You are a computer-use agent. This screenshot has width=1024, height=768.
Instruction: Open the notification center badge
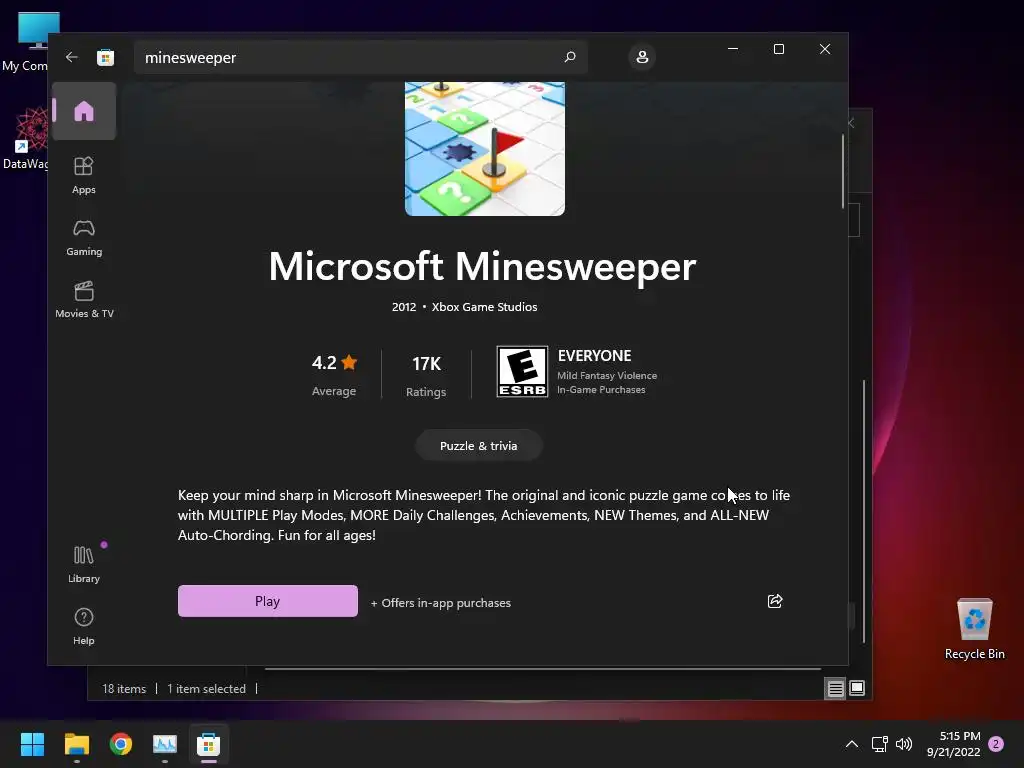[996, 744]
